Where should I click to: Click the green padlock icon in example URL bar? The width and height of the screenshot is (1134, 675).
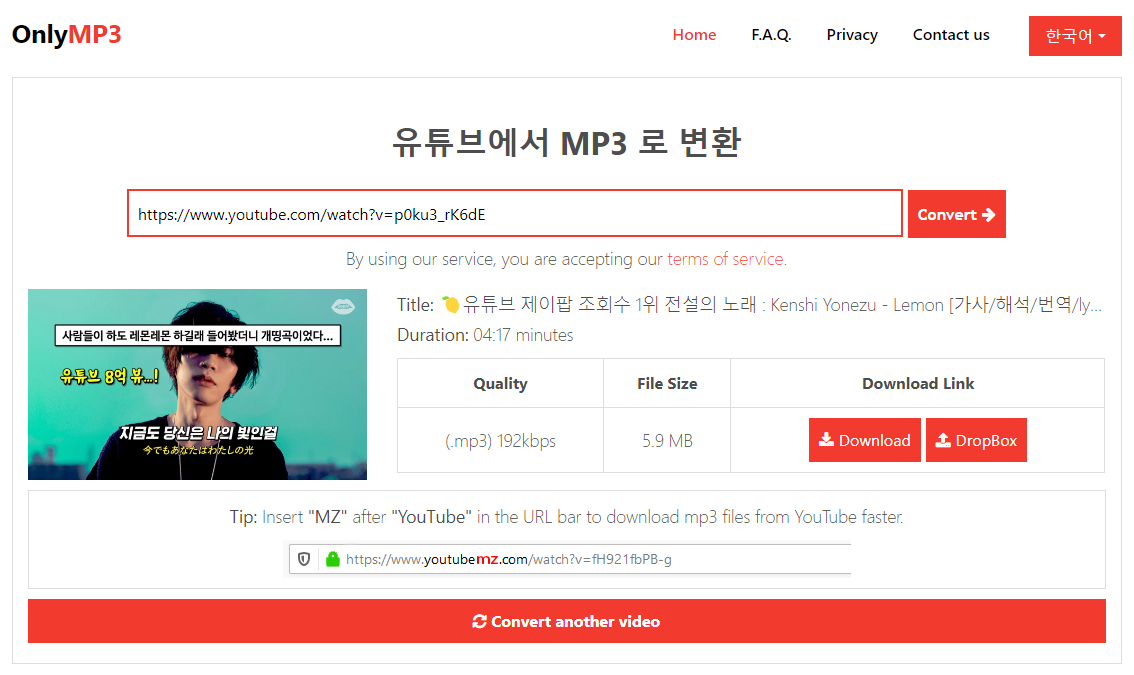pyautogui.click(x=333, y=559)
